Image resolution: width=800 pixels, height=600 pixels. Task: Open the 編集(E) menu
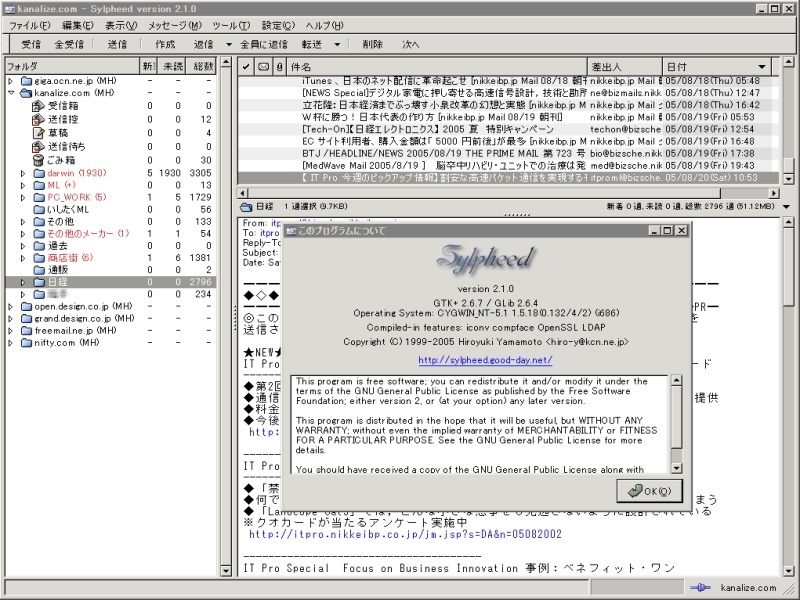pos(78,25)
